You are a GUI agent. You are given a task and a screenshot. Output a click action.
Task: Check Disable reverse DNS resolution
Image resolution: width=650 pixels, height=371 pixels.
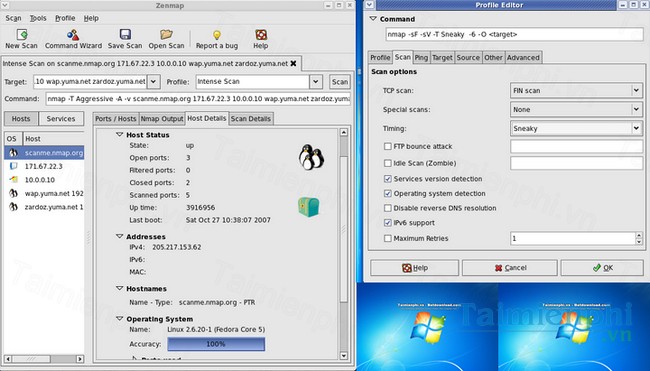point(388,208)
